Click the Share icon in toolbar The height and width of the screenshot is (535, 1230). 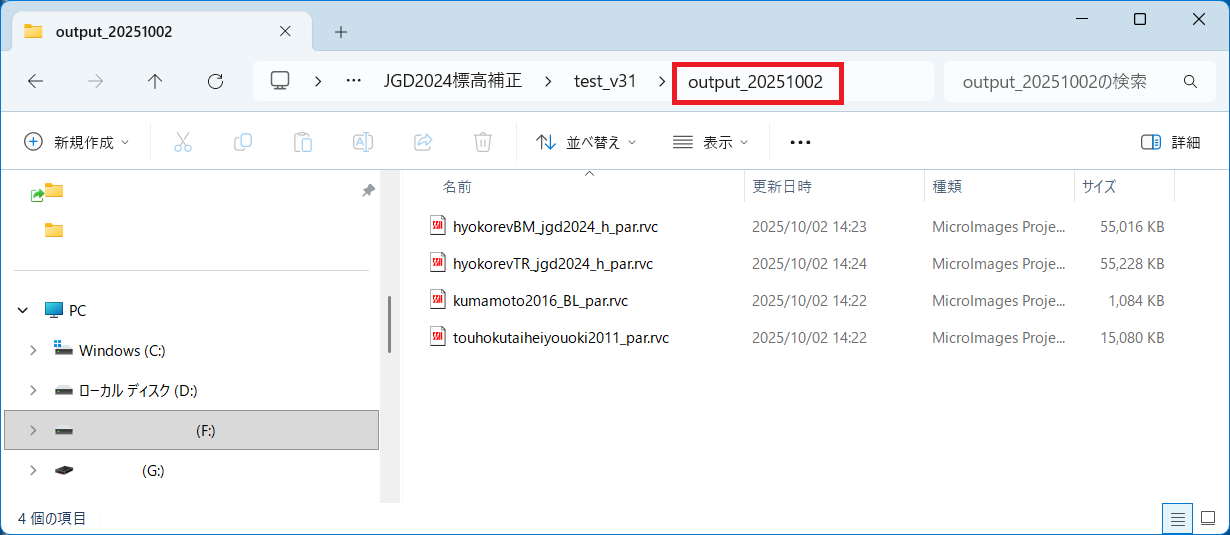click(423, 142)
